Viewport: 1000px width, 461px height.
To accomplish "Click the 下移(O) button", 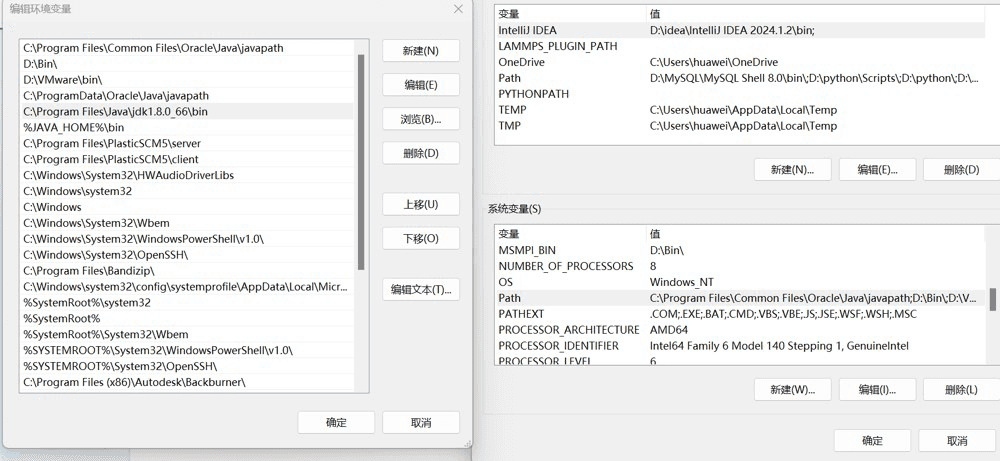I will (x=421, y=238).
